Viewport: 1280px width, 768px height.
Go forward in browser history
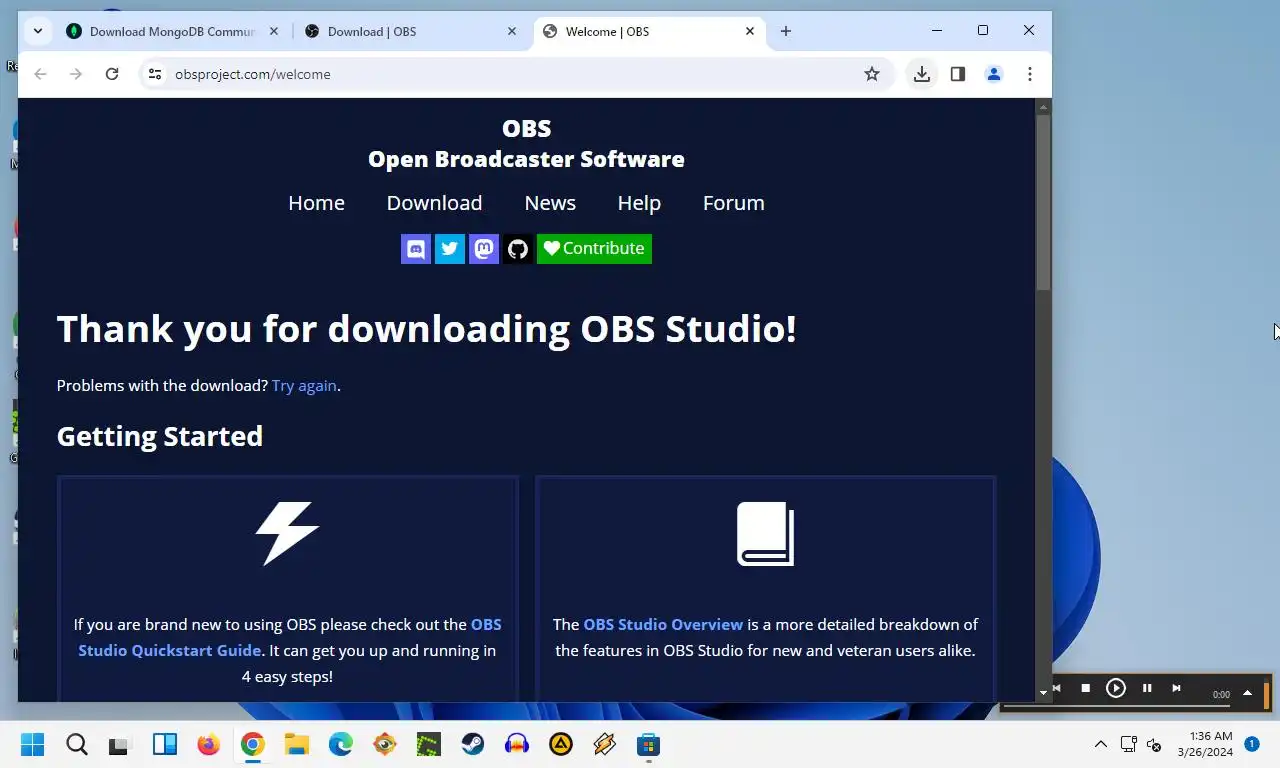coord(76,74)
